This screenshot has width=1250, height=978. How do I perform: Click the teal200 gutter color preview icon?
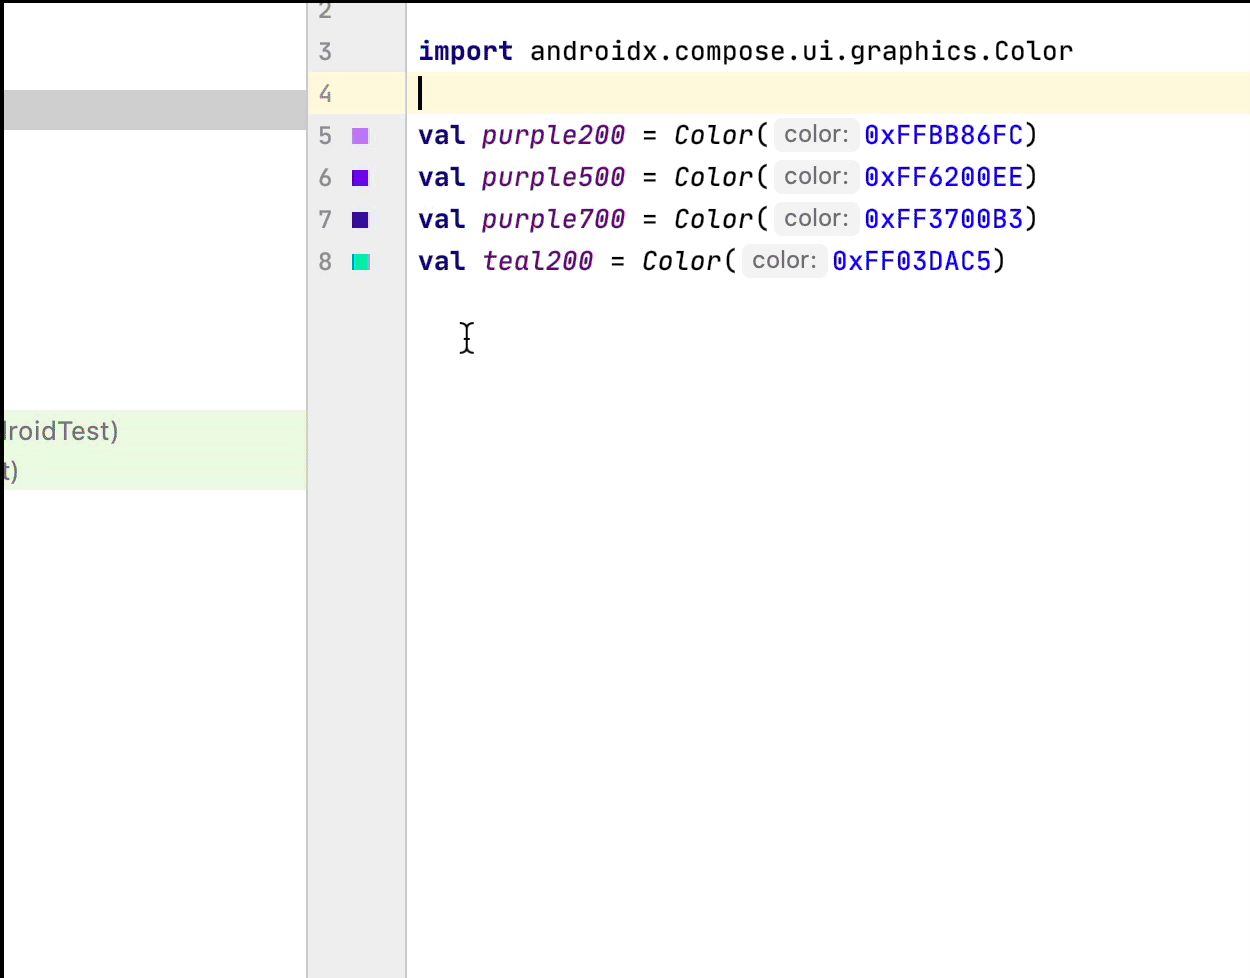pos(359,261)
